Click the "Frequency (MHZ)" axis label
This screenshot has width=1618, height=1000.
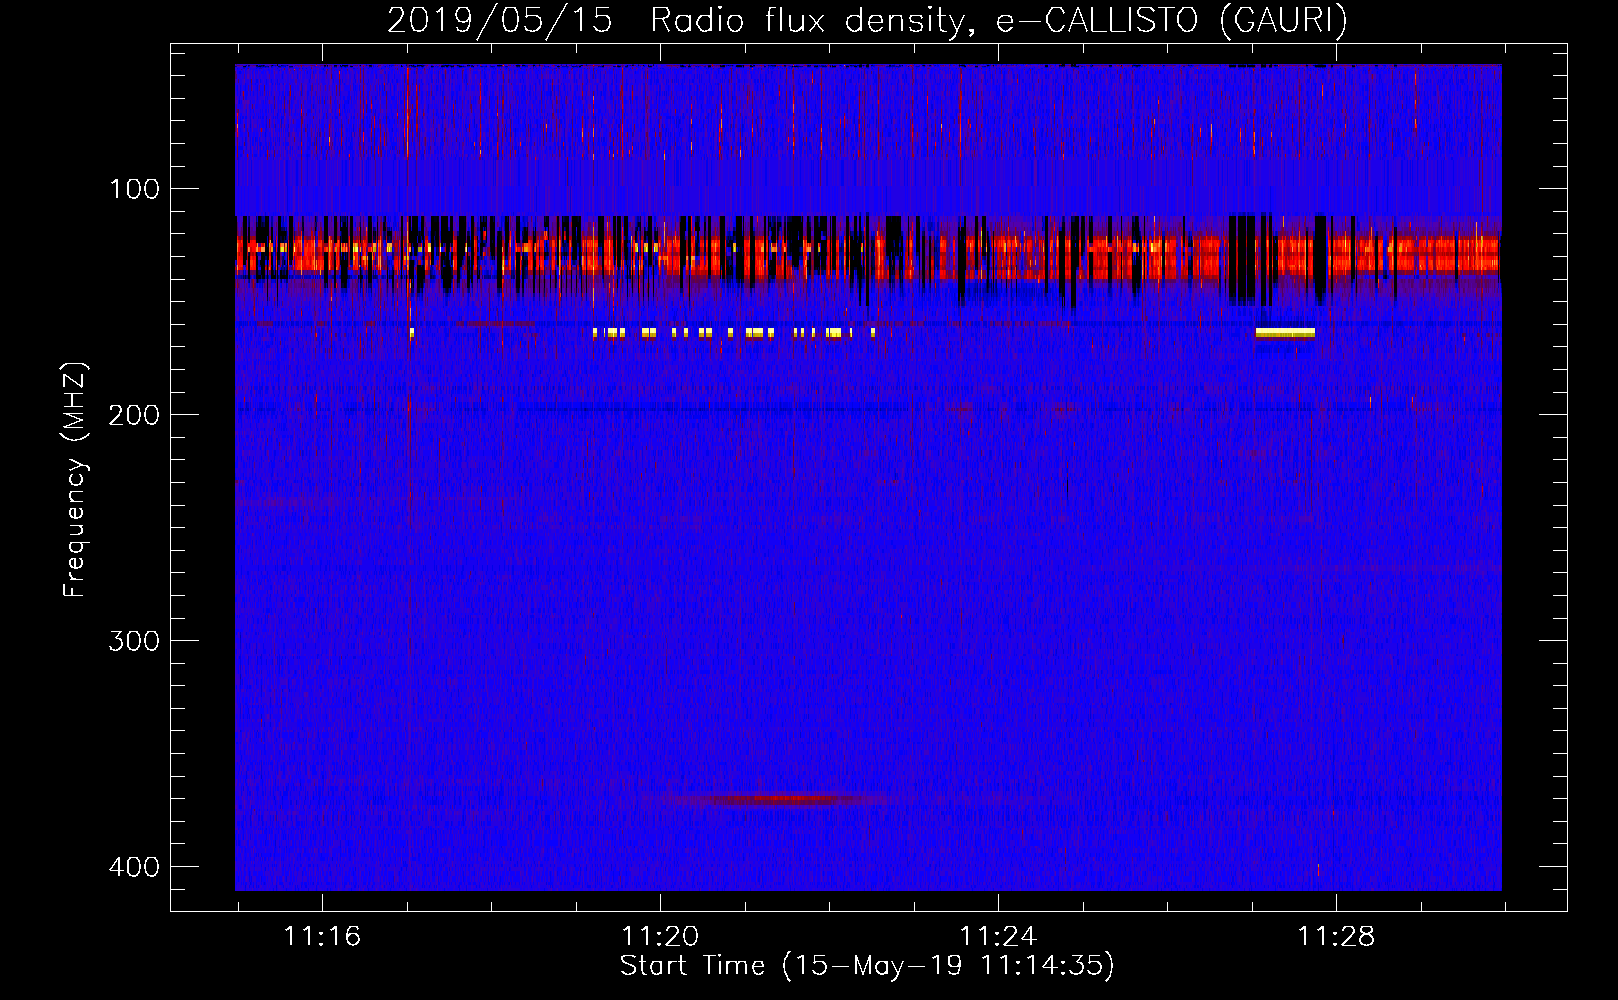(x=75, y=480)
